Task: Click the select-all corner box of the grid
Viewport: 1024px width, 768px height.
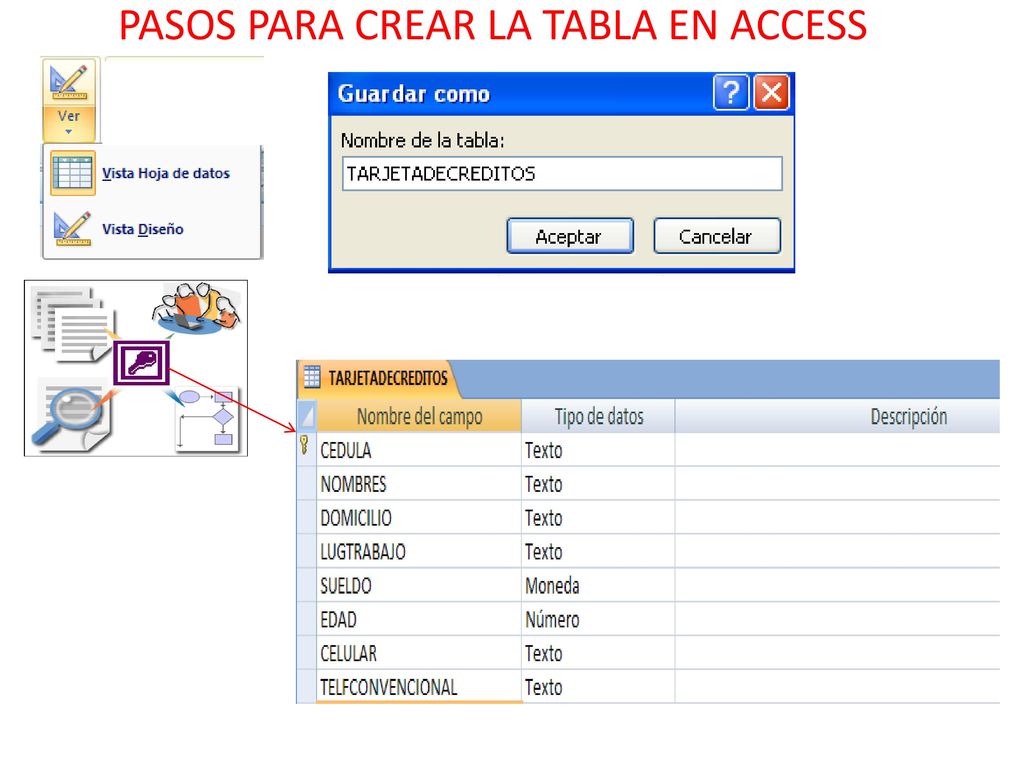Action: [x=306, y=416]
